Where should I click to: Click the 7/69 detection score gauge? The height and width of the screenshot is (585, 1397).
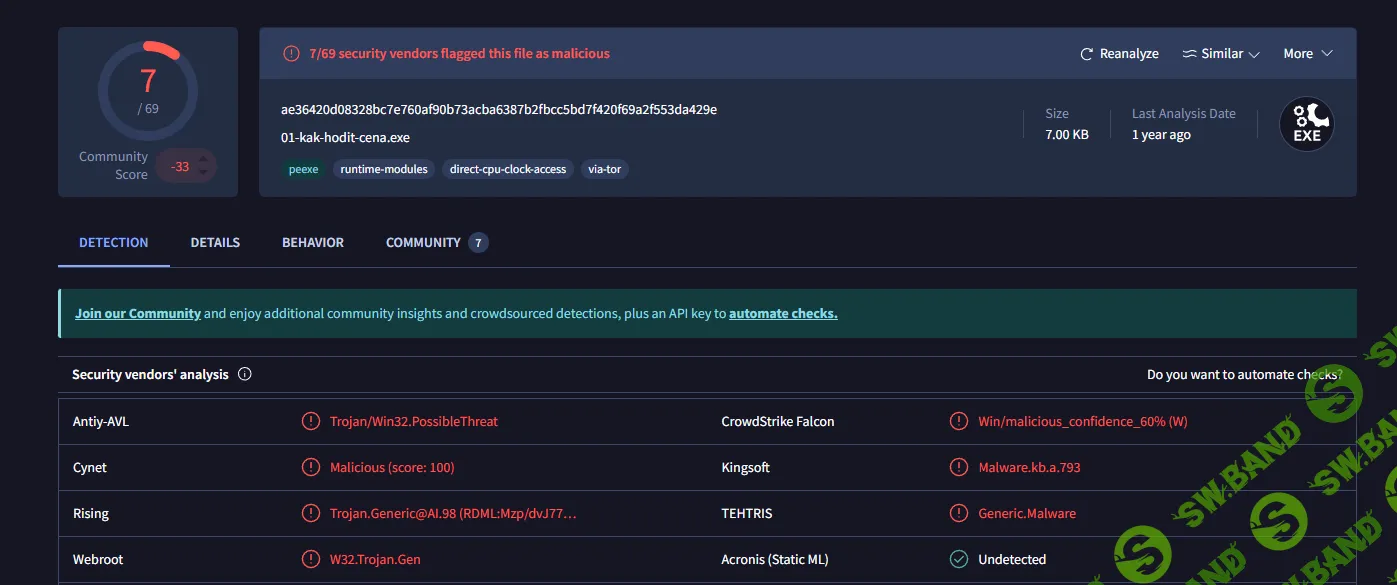coord(148,91)
